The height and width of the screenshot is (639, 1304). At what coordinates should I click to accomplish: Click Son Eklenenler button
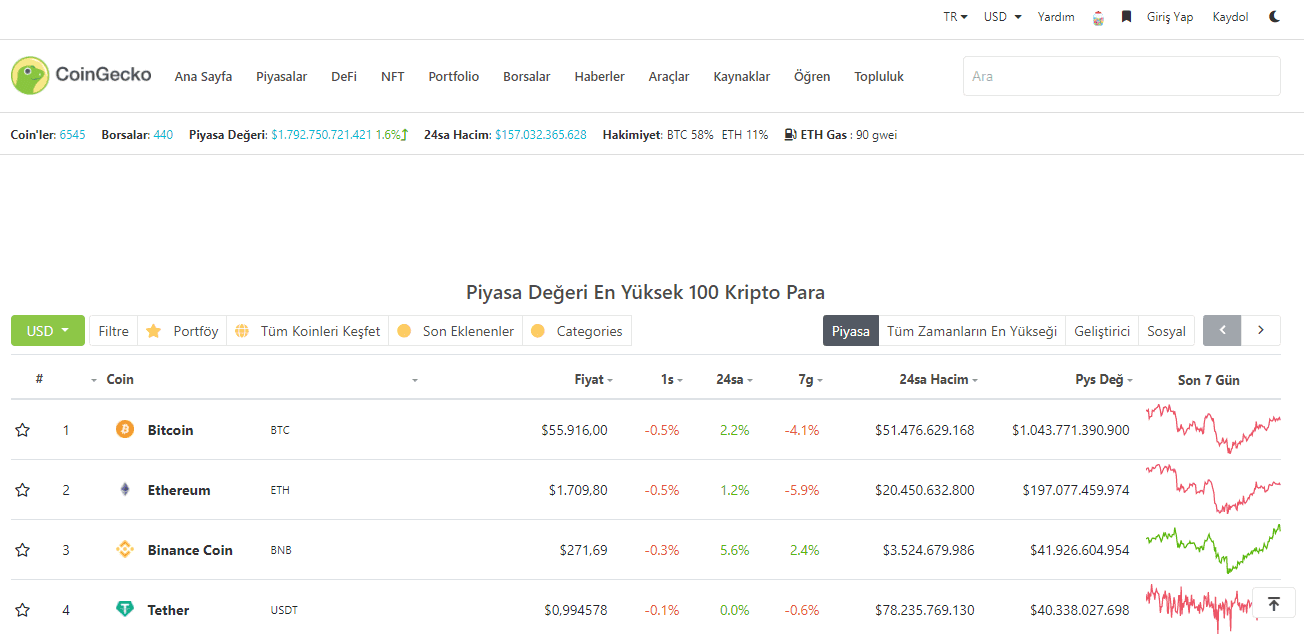(456, 331)
